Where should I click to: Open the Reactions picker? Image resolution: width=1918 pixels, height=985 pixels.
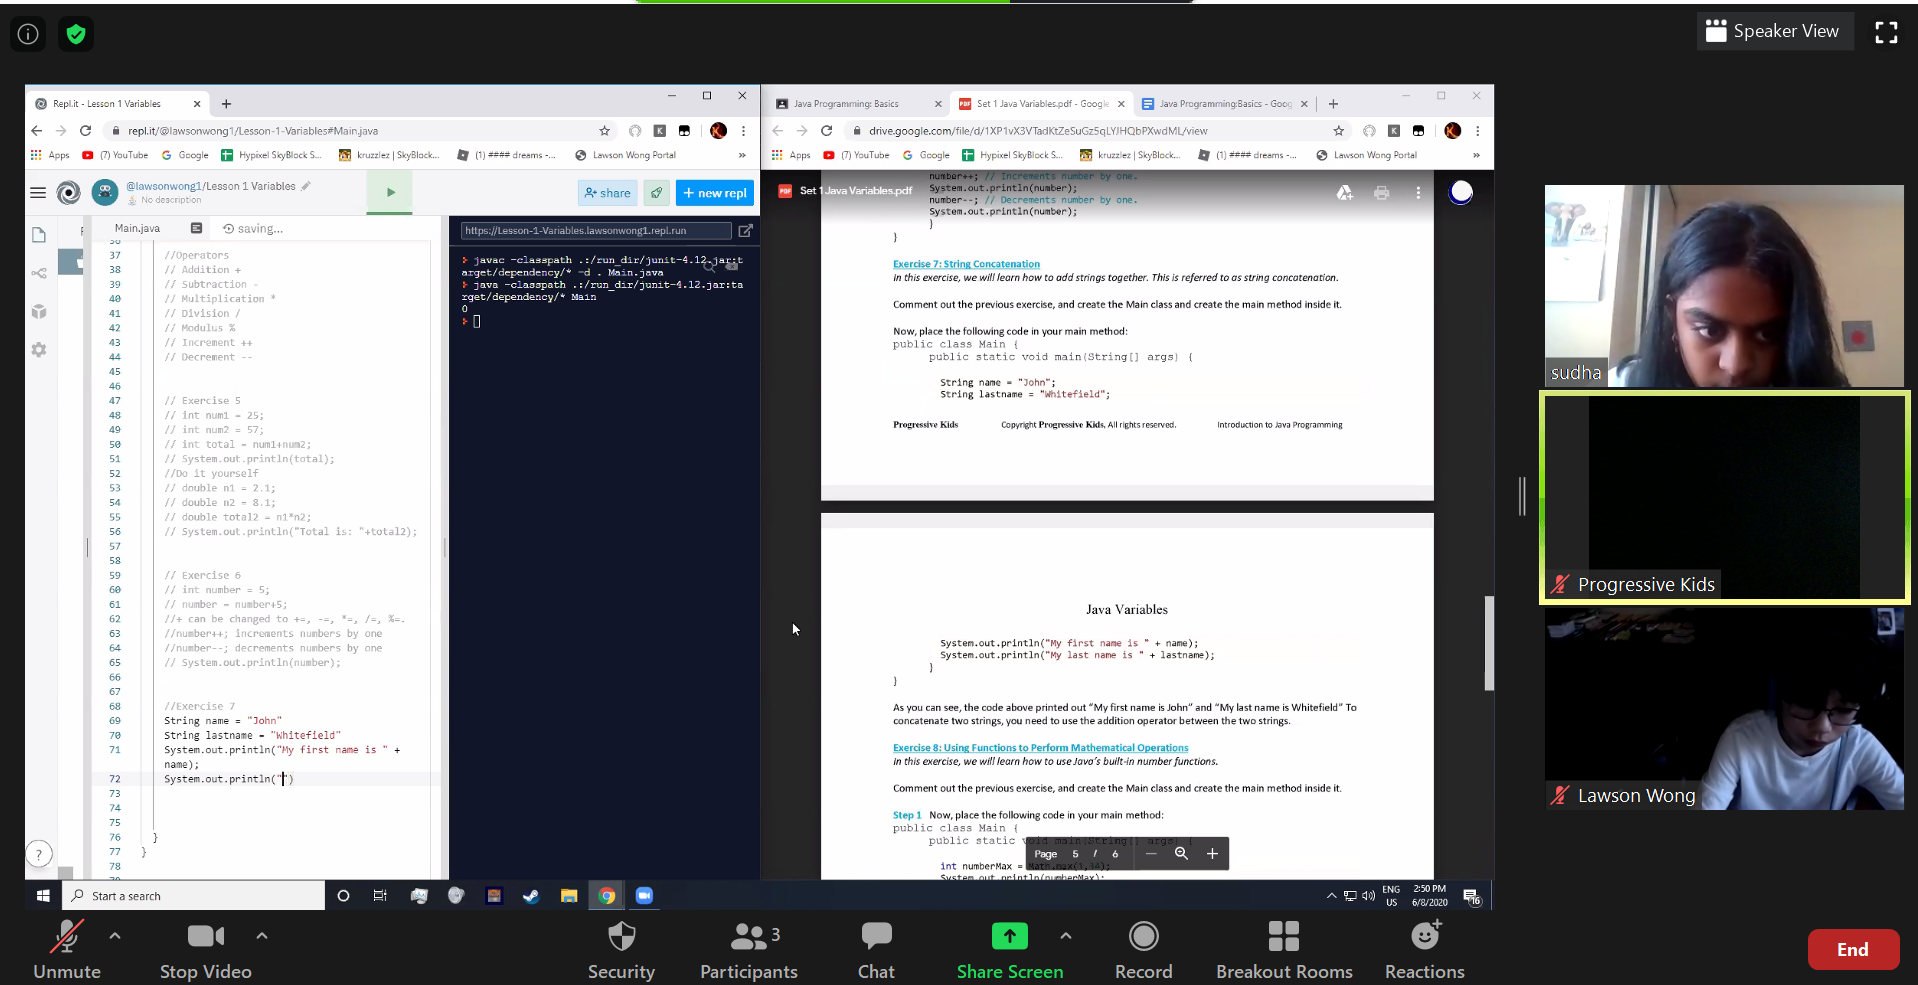[x=1424, y=951]
